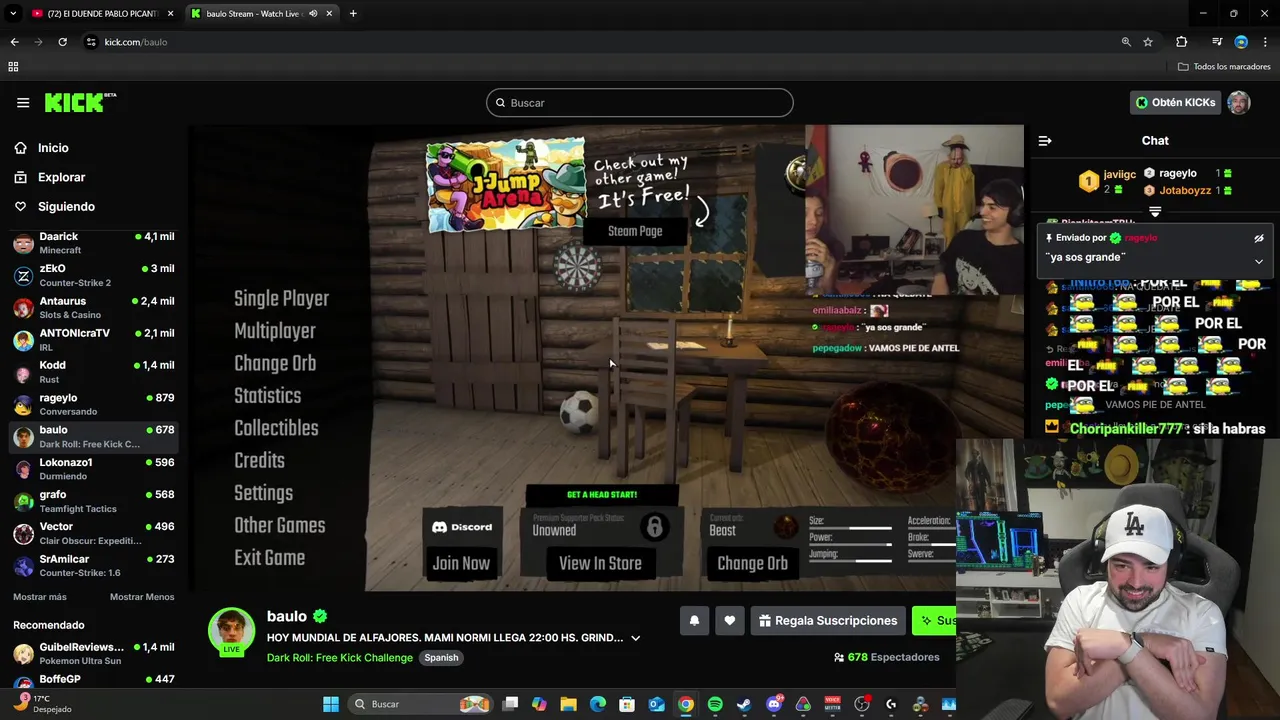
Task: Open the Dark Roll: Free Kick Challenge category
Action: click(340, 658)
